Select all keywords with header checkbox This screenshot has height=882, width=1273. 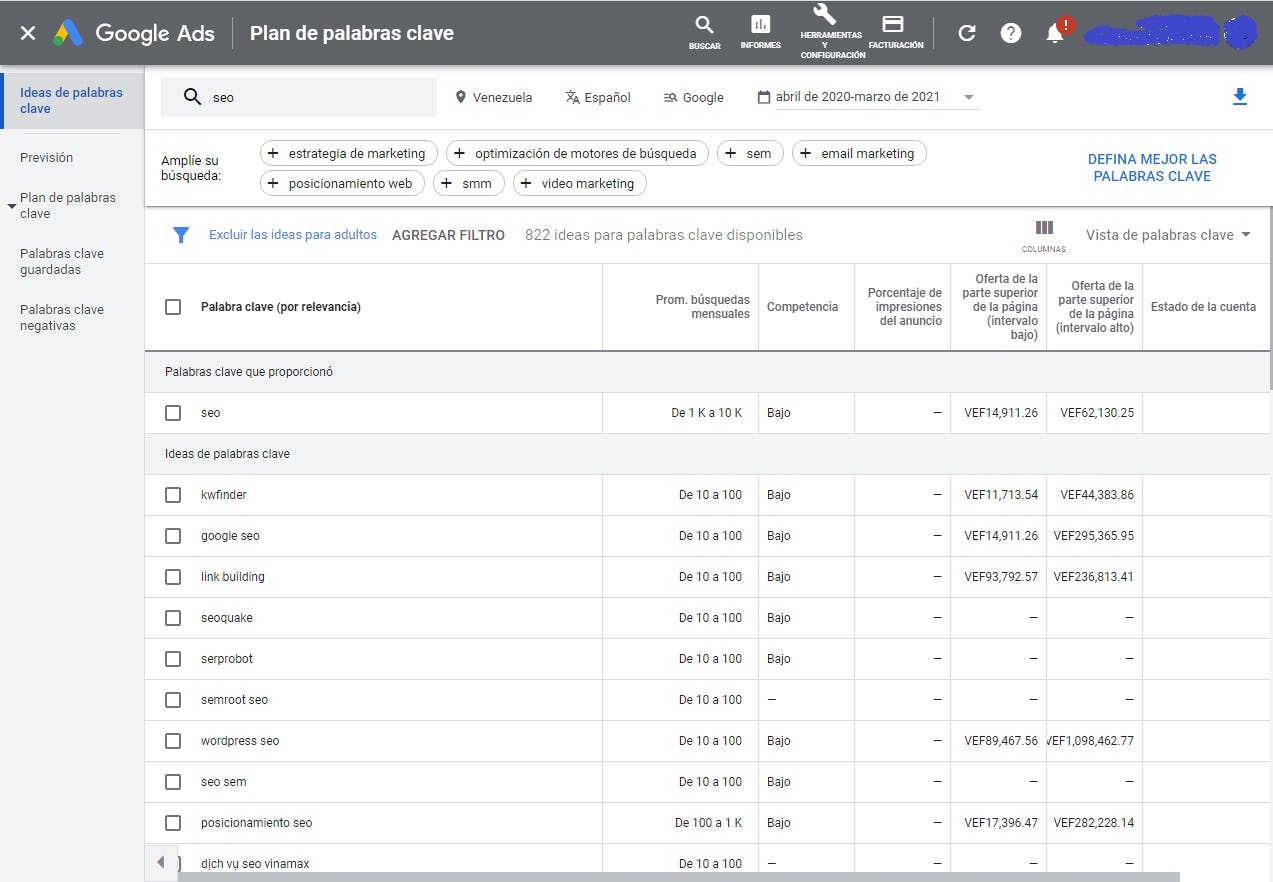[x=172, y=307]
